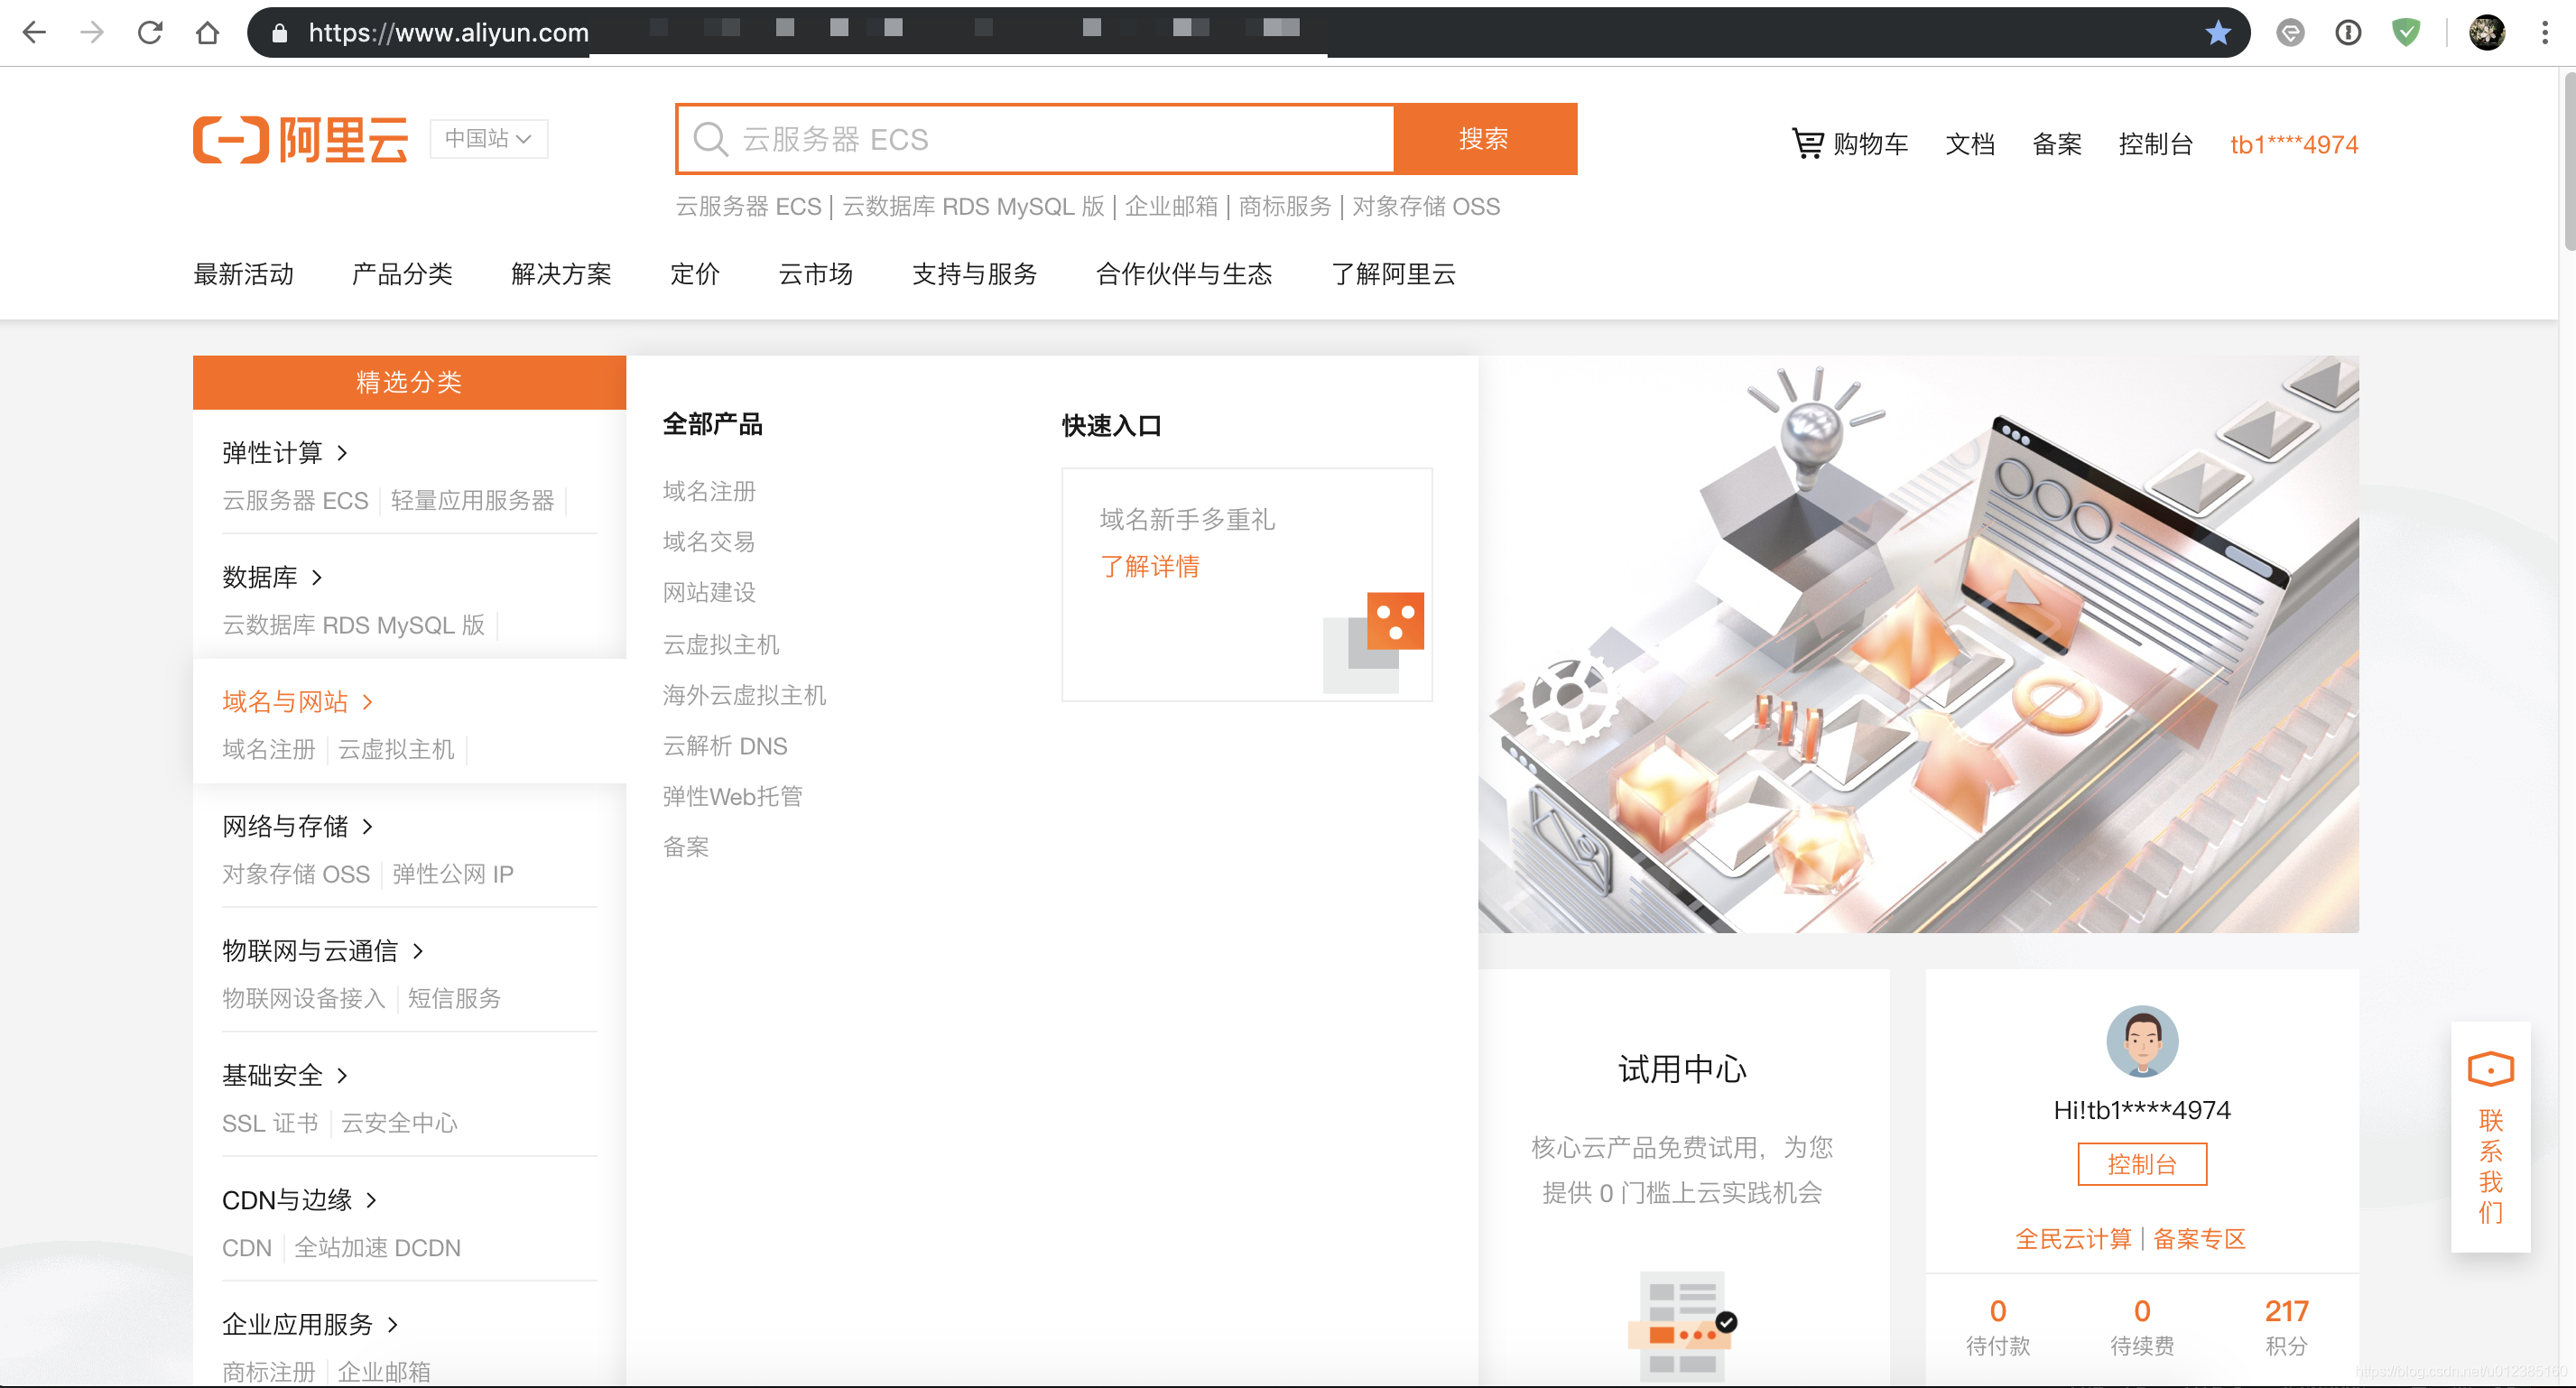Select 弹性Web托管 in product list
This screenshot has width=2576, height=1388.
pyautogui.click(x=732, y=796)
